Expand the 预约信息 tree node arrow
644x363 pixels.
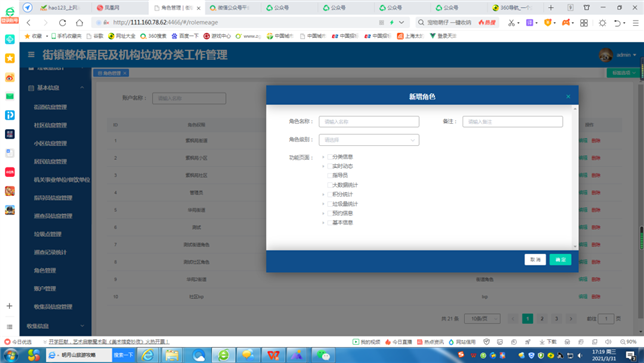pyautogui.click(x=323, y=214)
